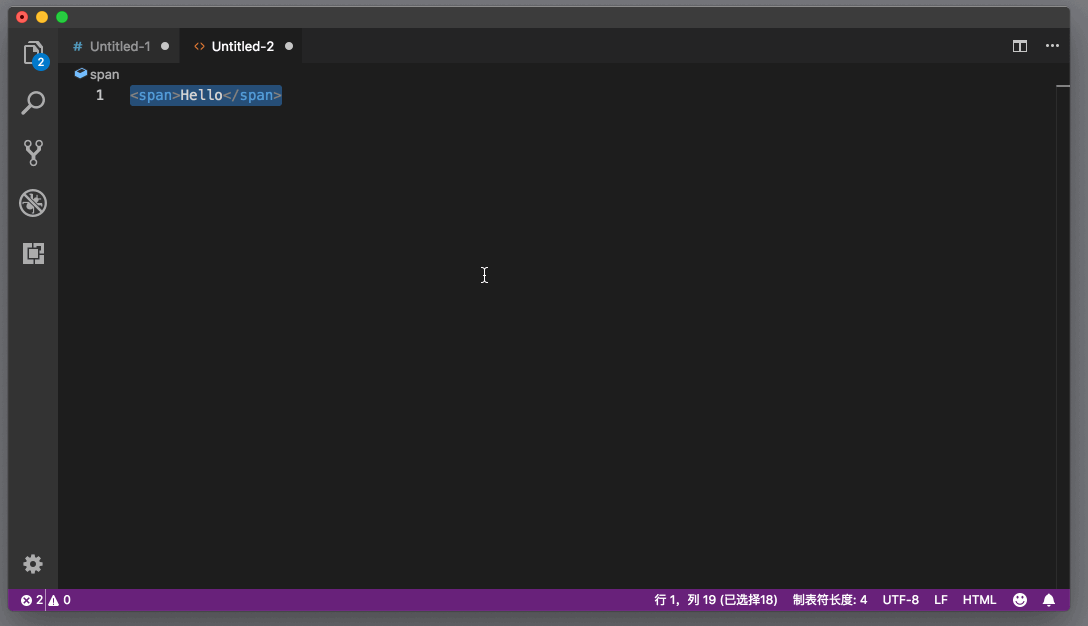Select the Untitled-2 tab
This screenshot has height=626, width=1088.
point(242,46)
